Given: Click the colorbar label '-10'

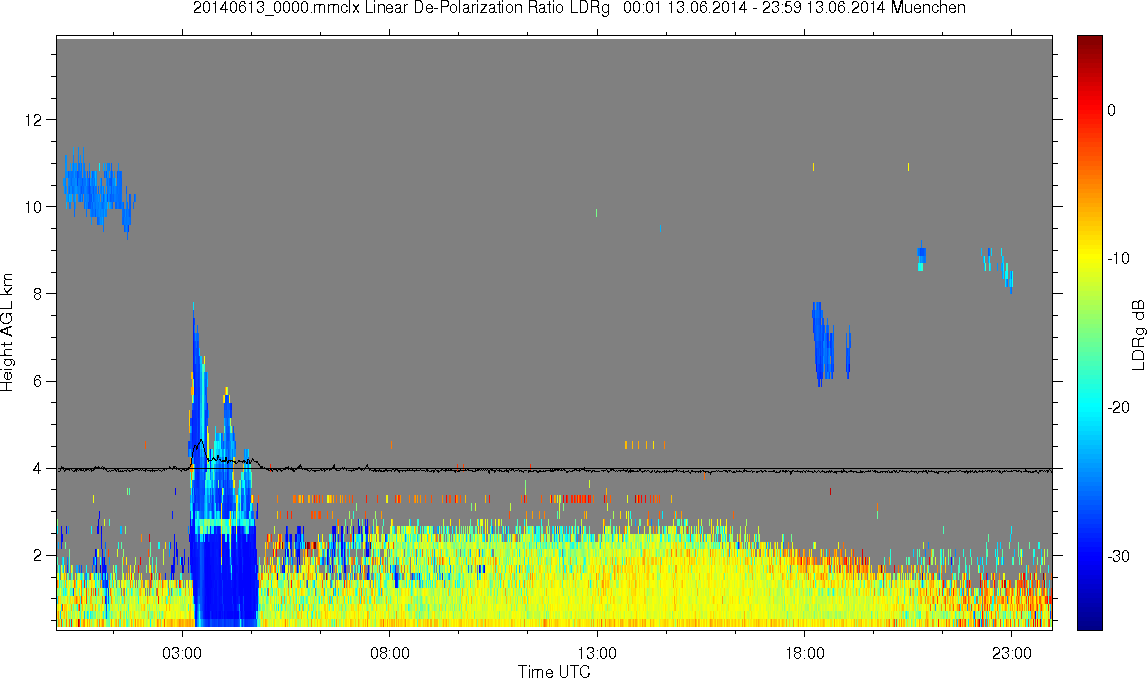Looking at the screenshot, I should click(1118, 258).
